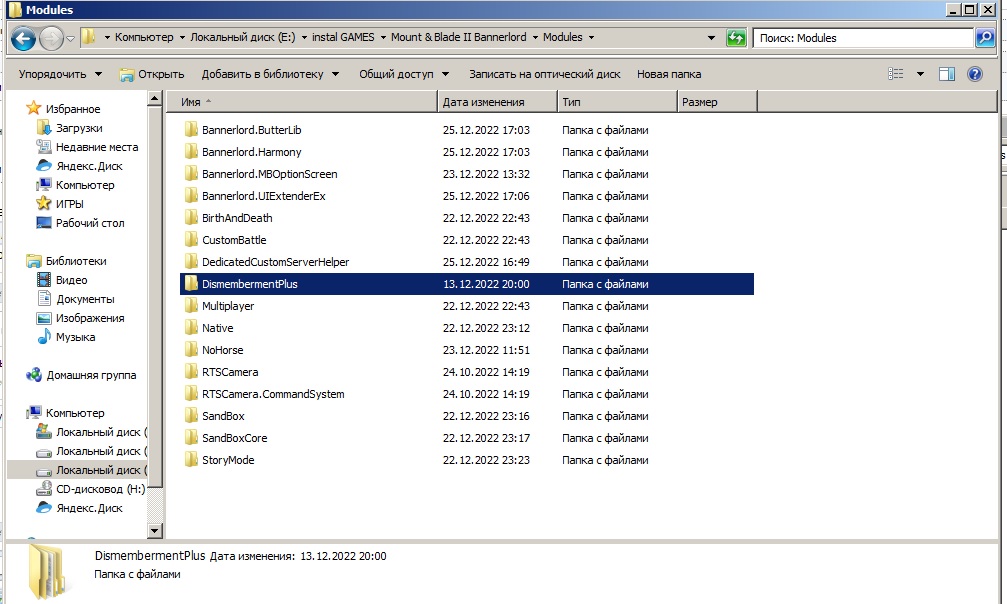Click the Открыть toolbar button
The height and width of the screenshot is (604, 1007).
click(152, 74)
